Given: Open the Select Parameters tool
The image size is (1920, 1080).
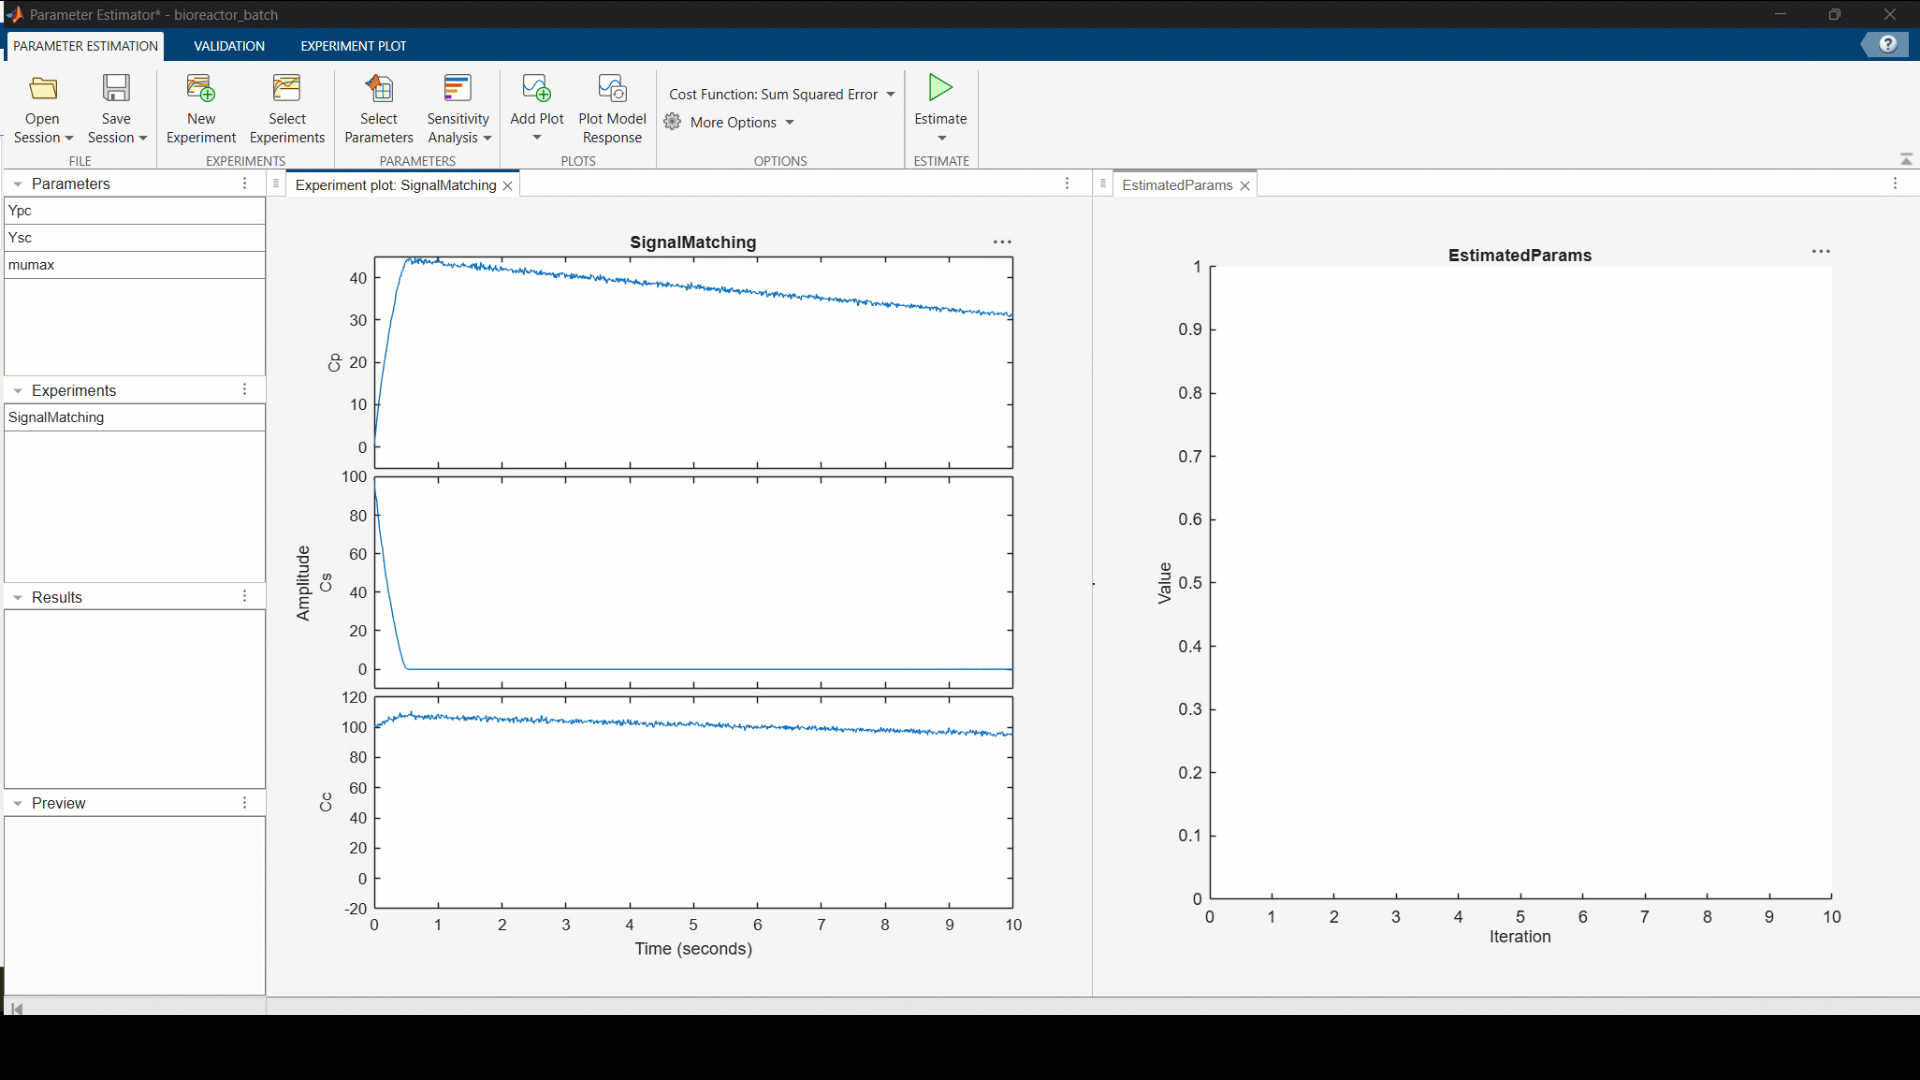Looking at the screenshot, I should (x=379, y=109).
